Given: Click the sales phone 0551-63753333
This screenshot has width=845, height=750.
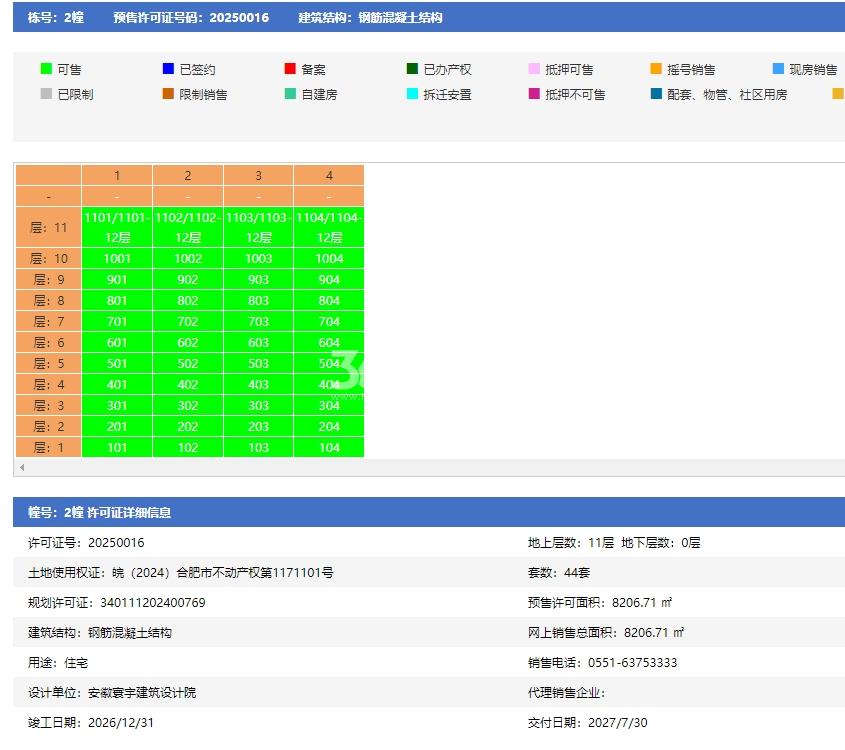Looking at the screenshot, I should point(632,662).
